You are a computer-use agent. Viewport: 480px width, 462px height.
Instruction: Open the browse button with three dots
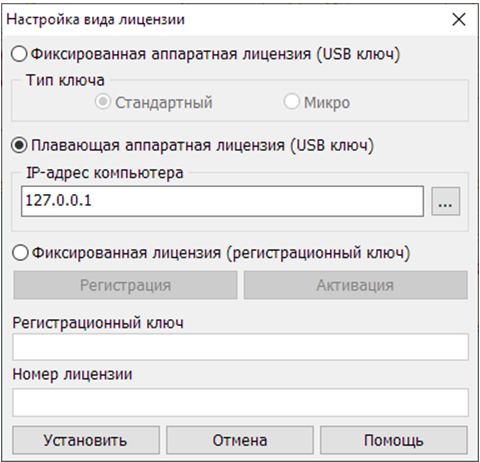pos(446,201)
